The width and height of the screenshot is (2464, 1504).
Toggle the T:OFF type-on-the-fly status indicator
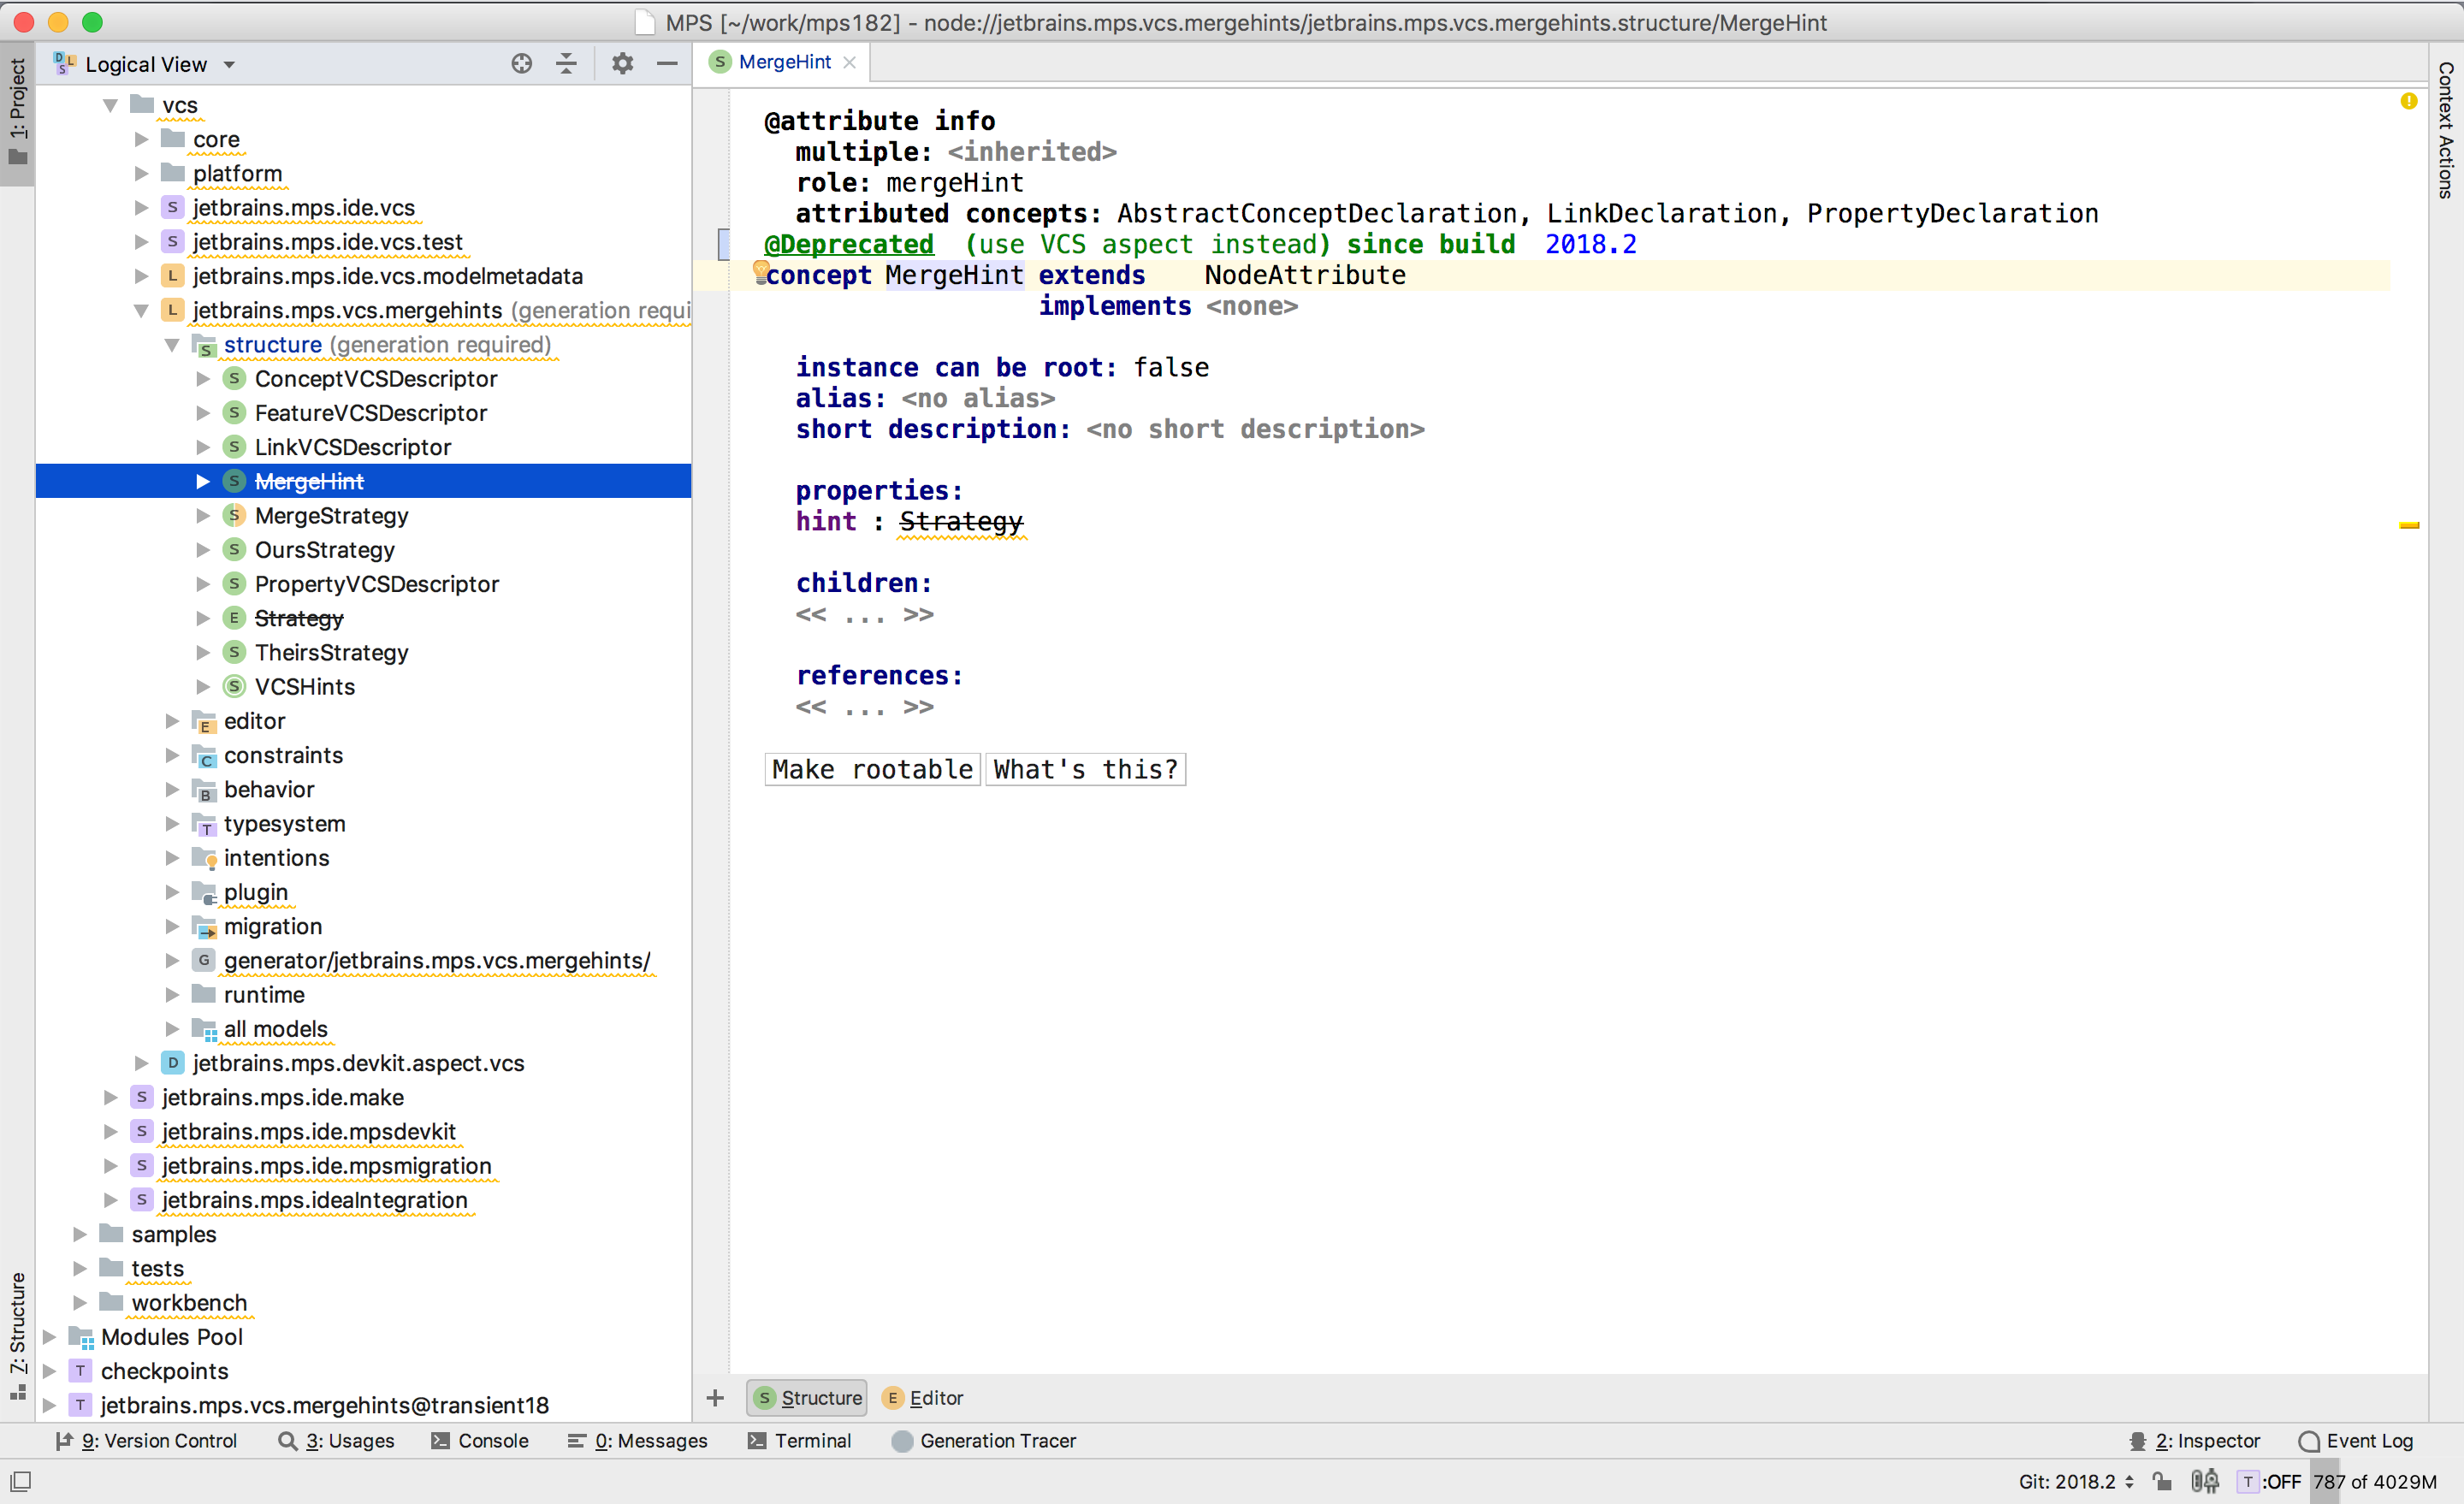[x=2268, y=1481]
